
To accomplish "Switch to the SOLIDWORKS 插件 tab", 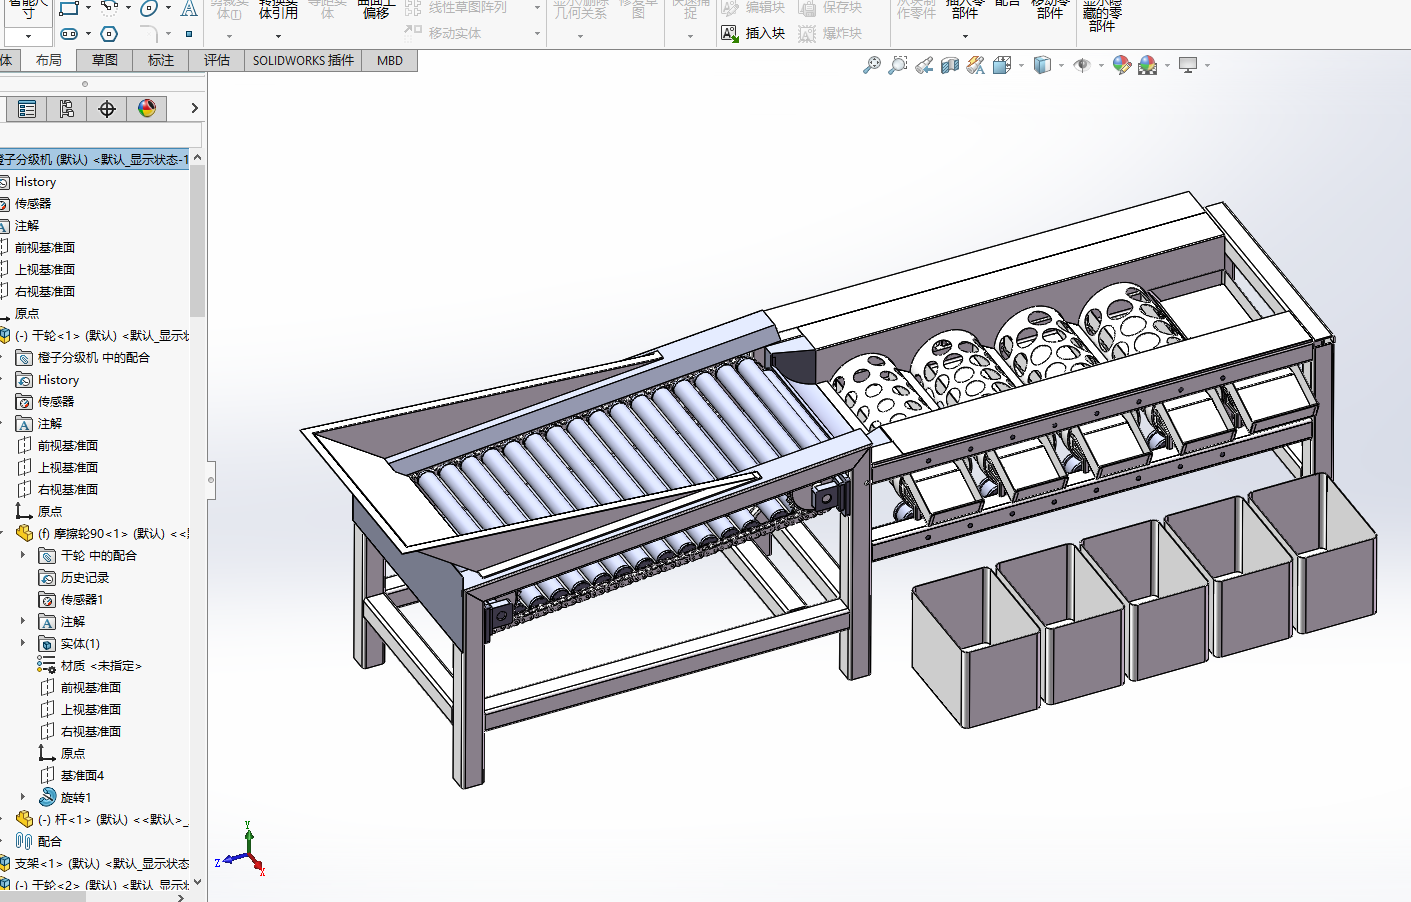I will pyautogui.click(x=303, y=61).
